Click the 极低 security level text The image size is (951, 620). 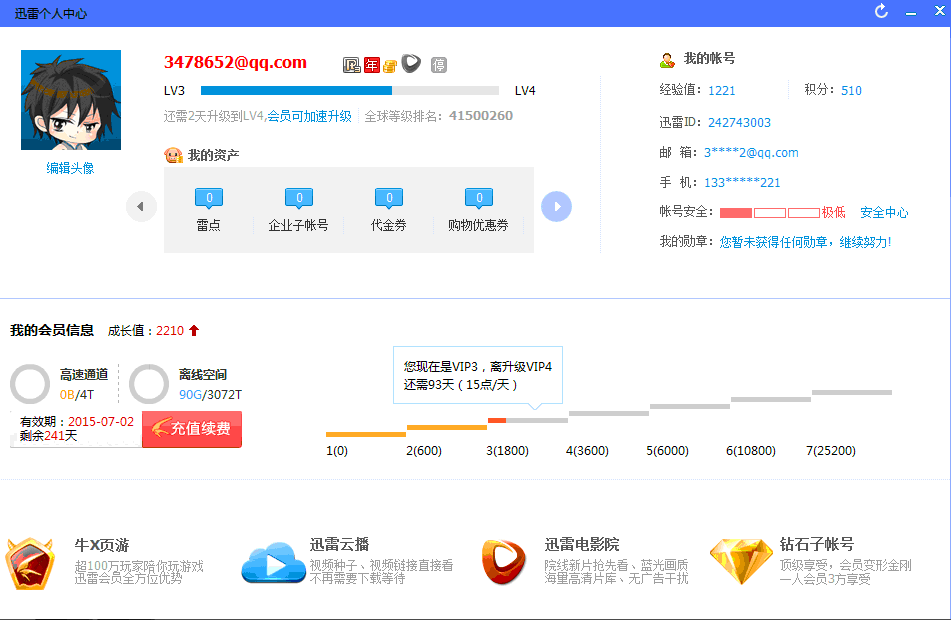(833, 212)
